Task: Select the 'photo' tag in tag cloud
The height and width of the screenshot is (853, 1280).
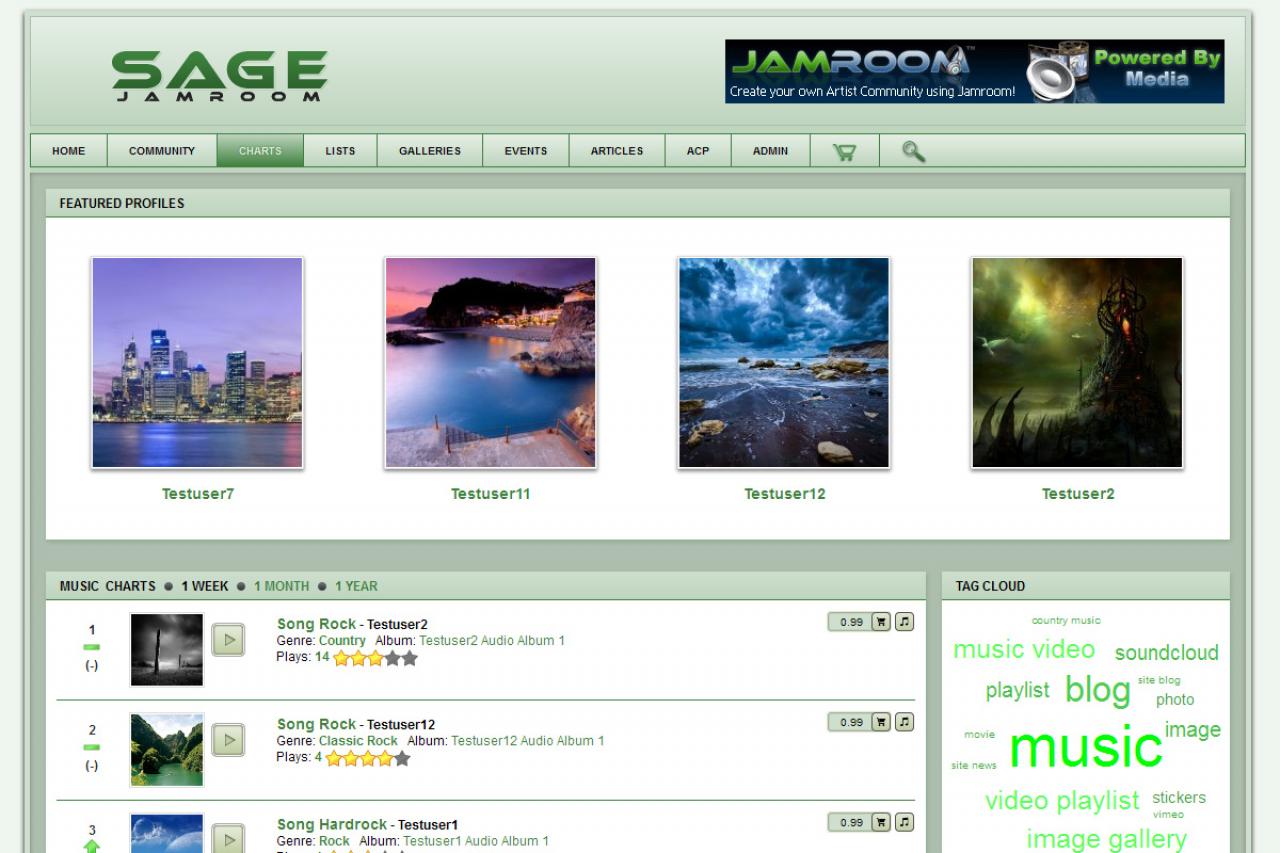Action: (x=1175, y=700)
